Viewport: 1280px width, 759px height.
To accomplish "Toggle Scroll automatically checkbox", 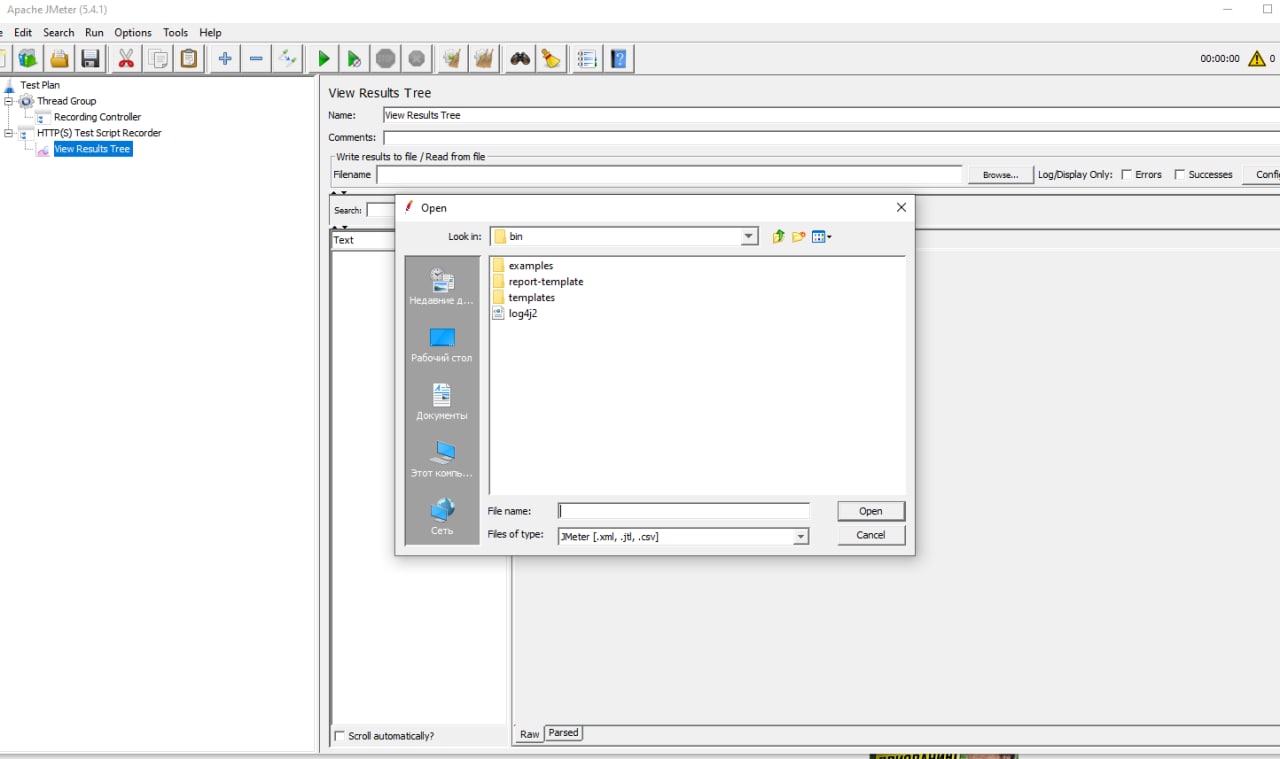I will tap(339, 736).
